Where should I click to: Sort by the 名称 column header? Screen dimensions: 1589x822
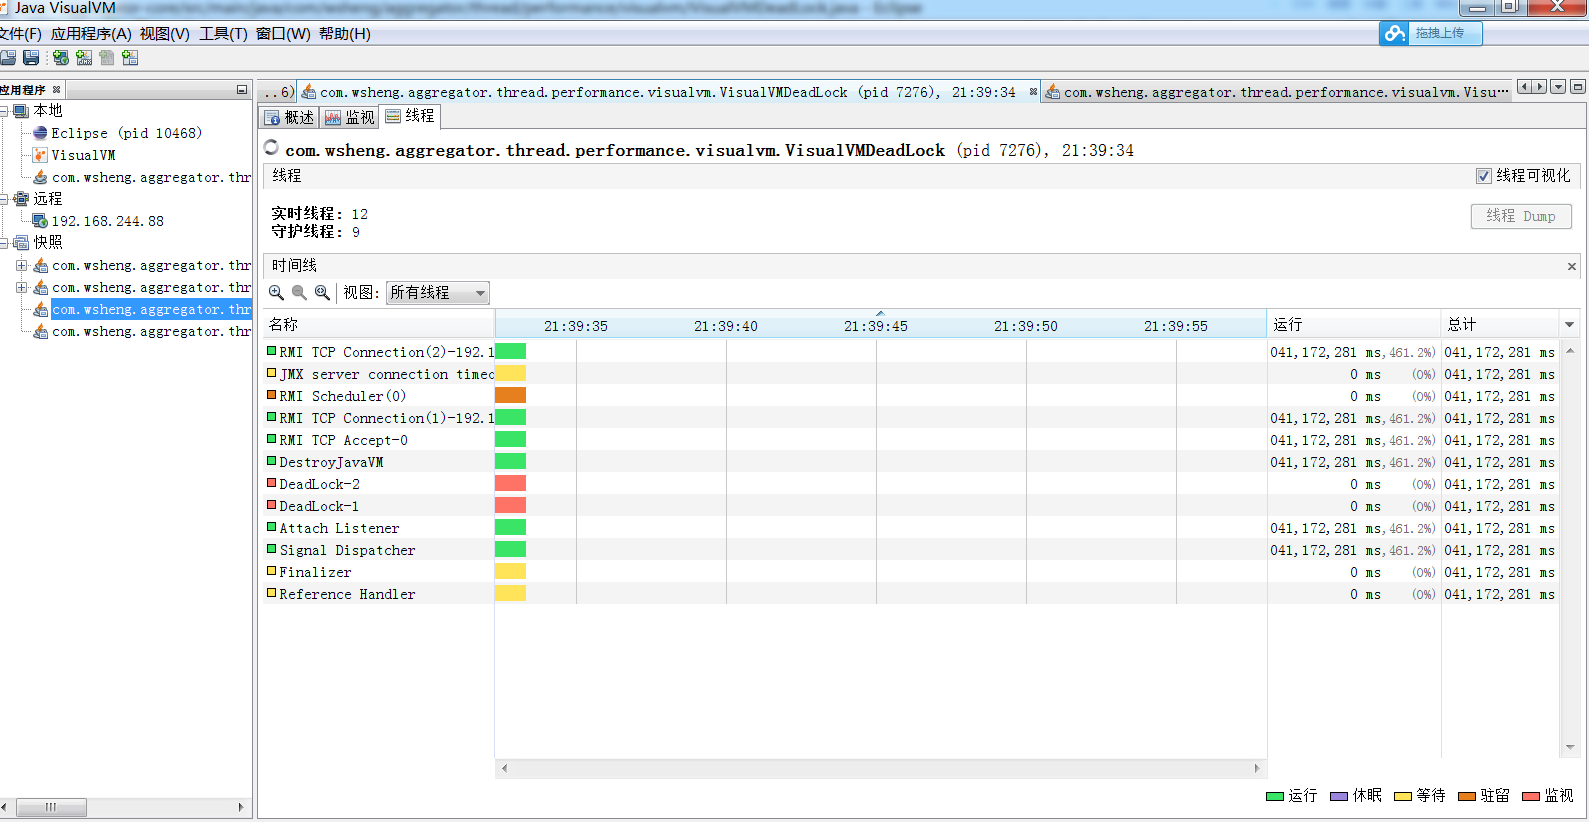coord(379,325)
